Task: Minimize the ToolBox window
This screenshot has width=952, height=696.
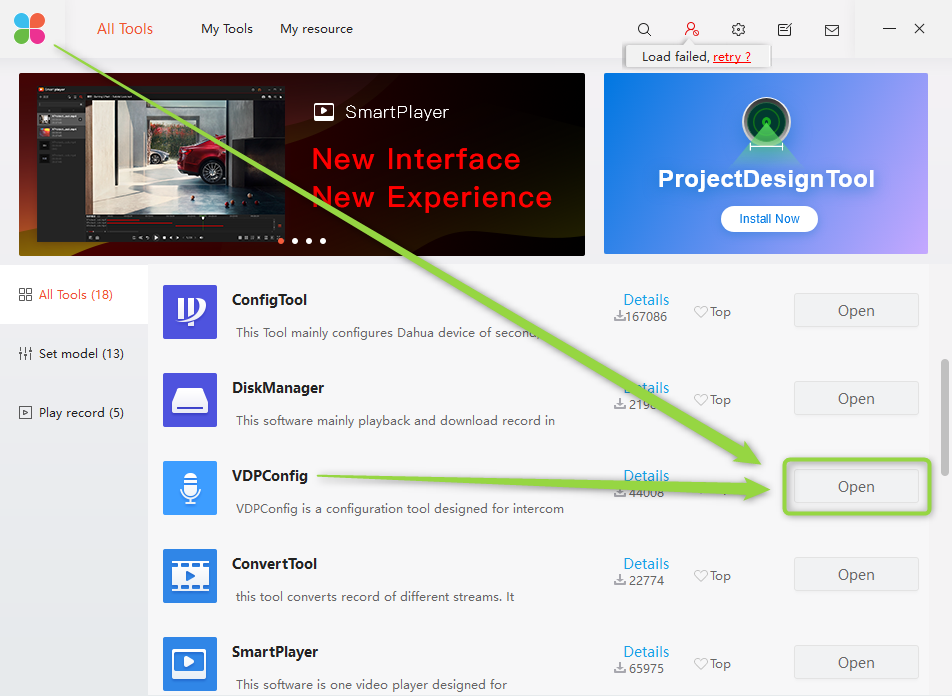Action: 889,29
